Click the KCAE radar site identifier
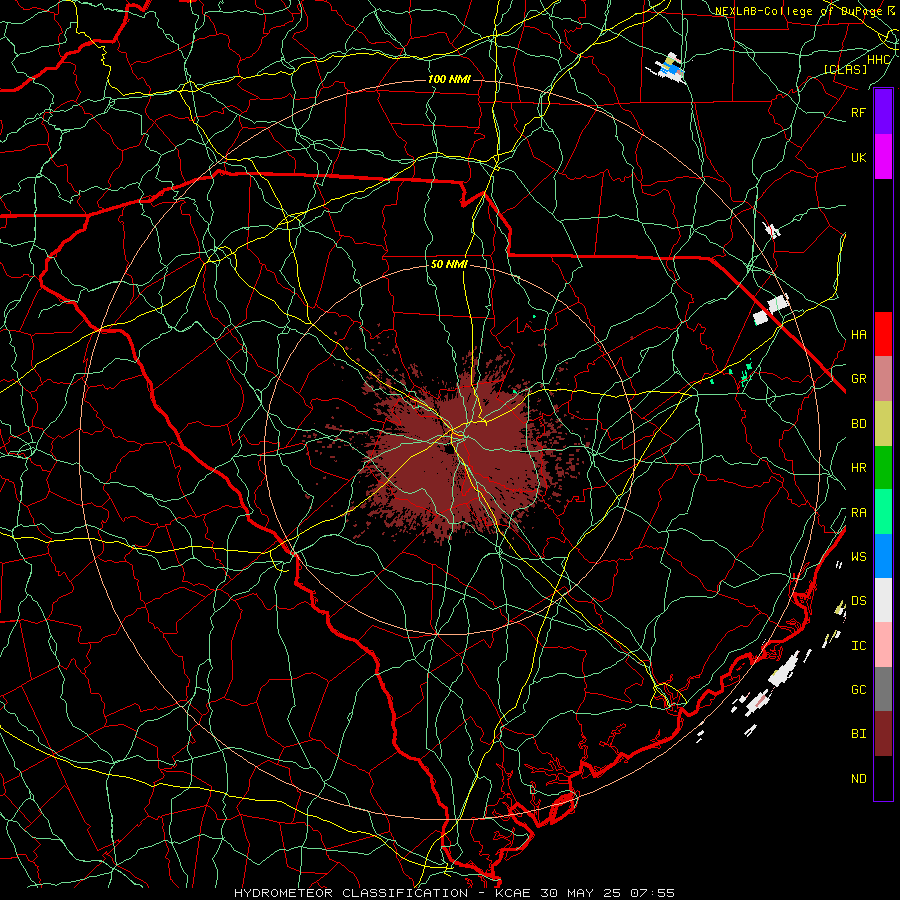Image resolution: width=900 pixels, height=900 pixels. (x=514, y=893)
